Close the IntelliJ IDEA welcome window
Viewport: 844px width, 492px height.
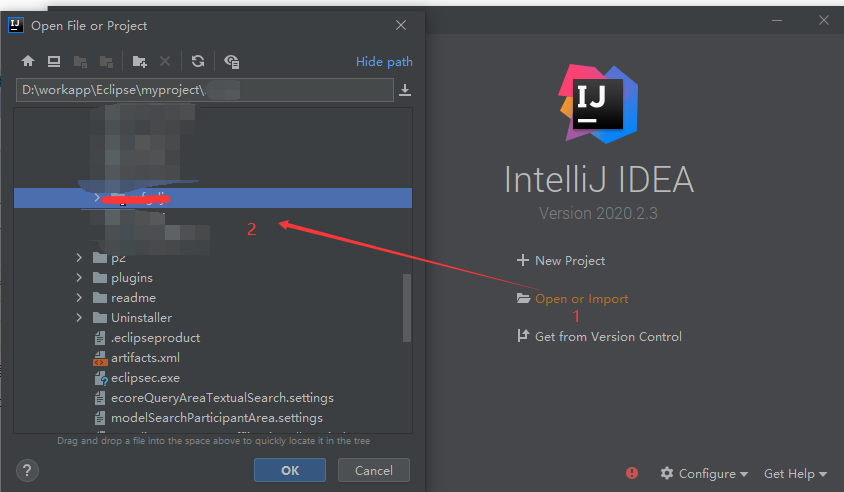(824, 20)
